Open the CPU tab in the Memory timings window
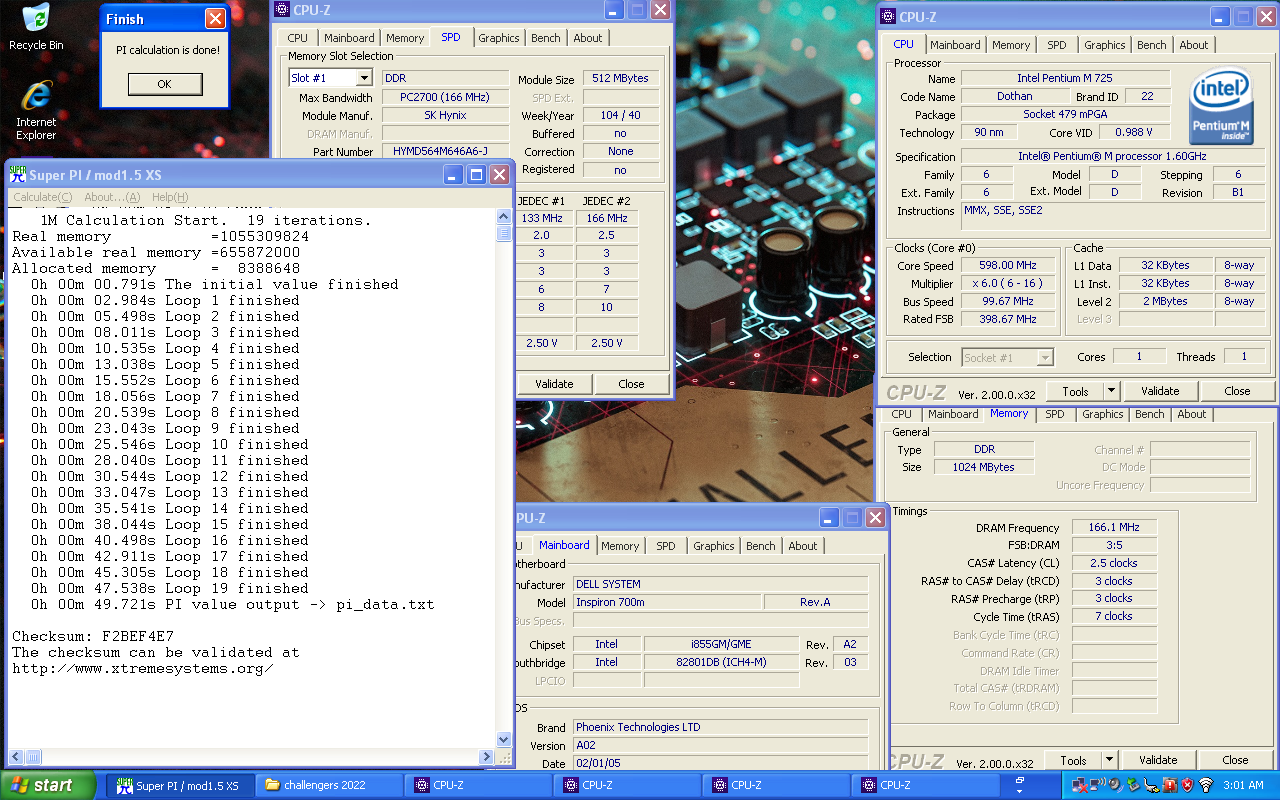The height and width of the screenshot is (800, 1280). point(901,414)
